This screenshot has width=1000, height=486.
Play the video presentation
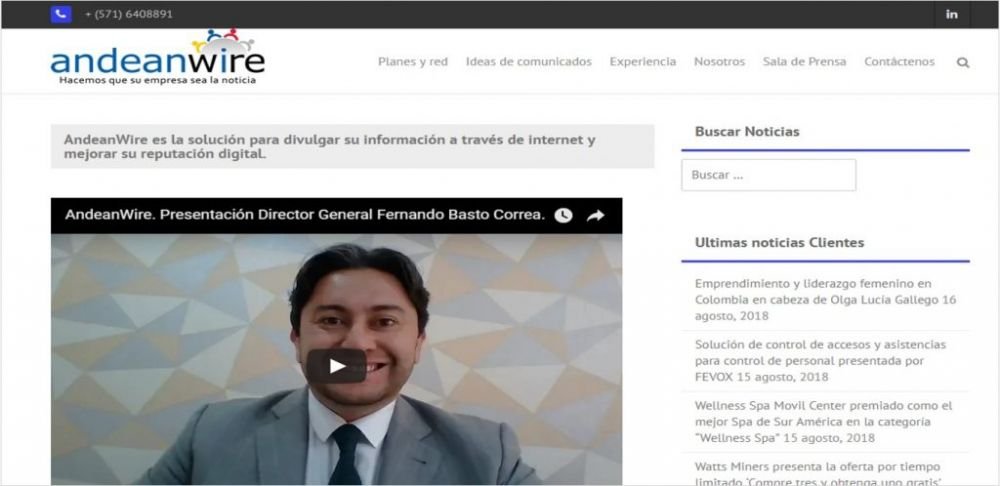(x=336, y=366)
